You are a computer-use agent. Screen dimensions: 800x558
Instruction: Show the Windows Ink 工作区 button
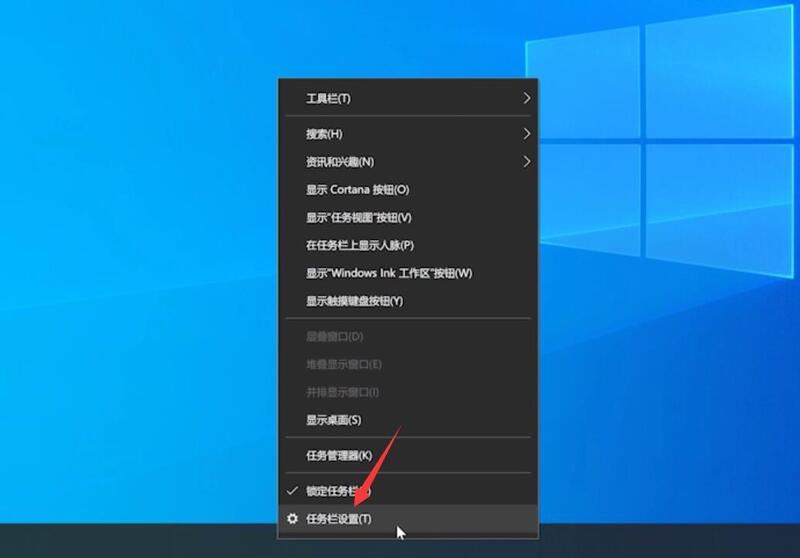pyautogui.click(x=388, y=273)
